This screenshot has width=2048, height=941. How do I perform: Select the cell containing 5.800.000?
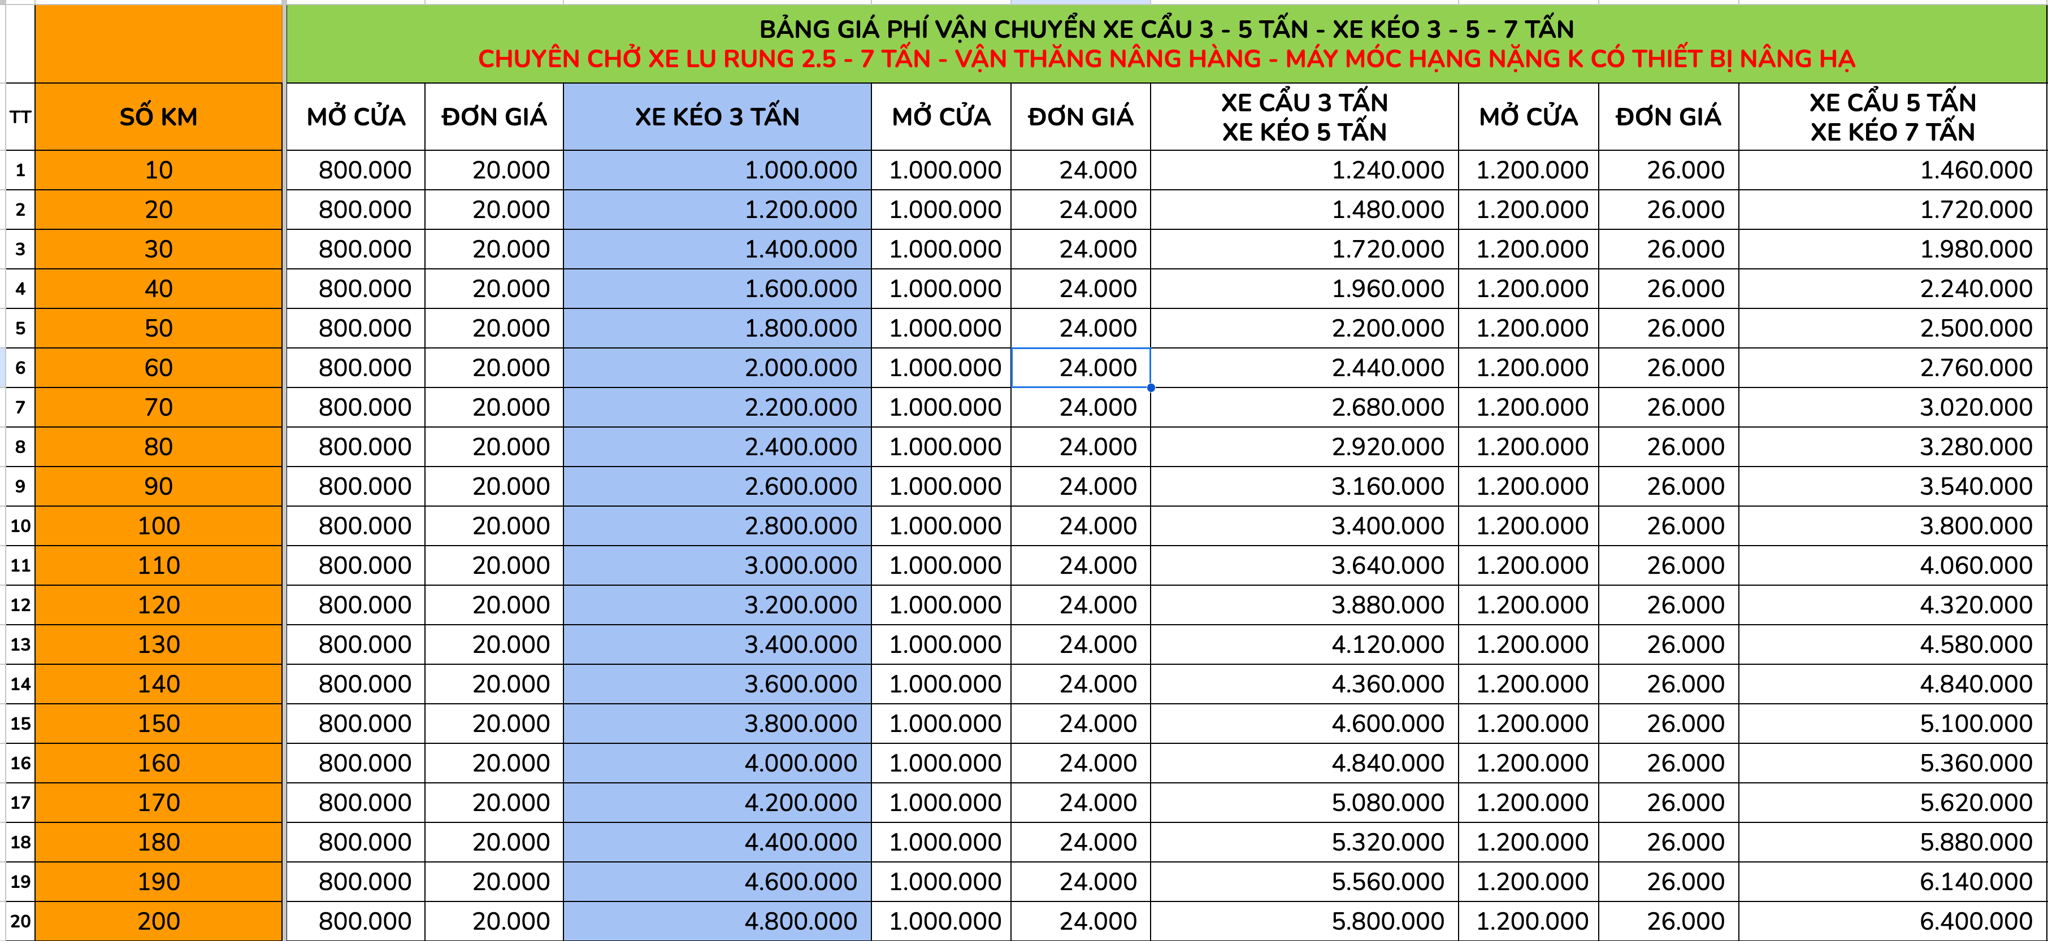click(1304, 921)
